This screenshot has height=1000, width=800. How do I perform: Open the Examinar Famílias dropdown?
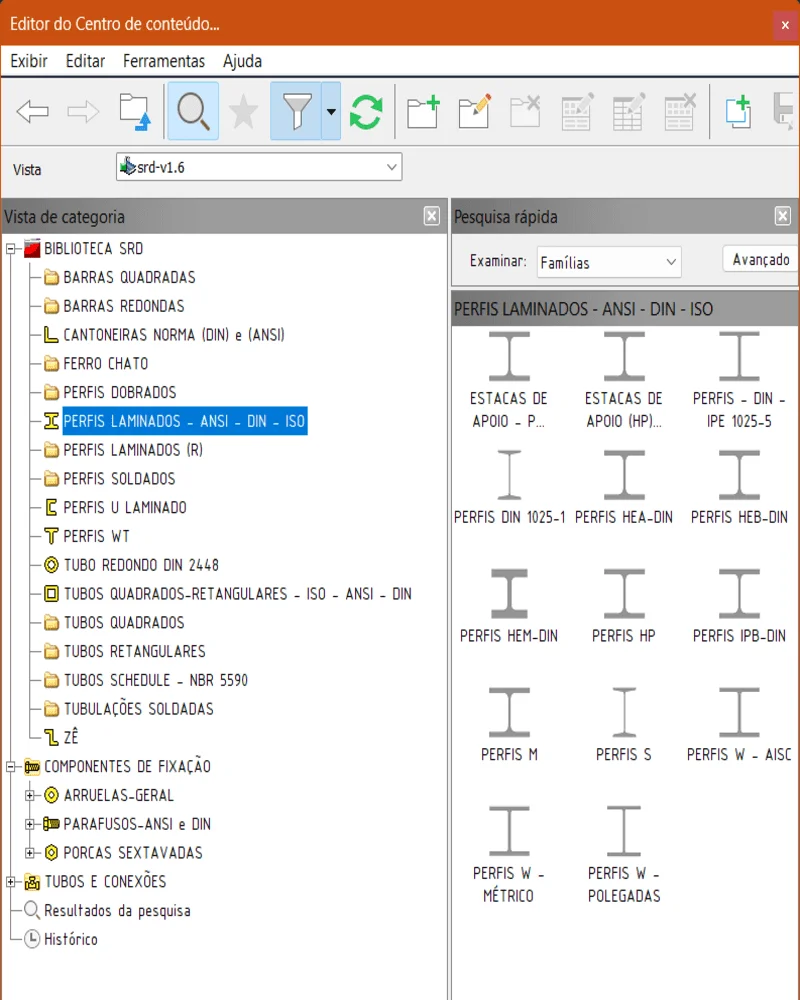click(608, 262)
